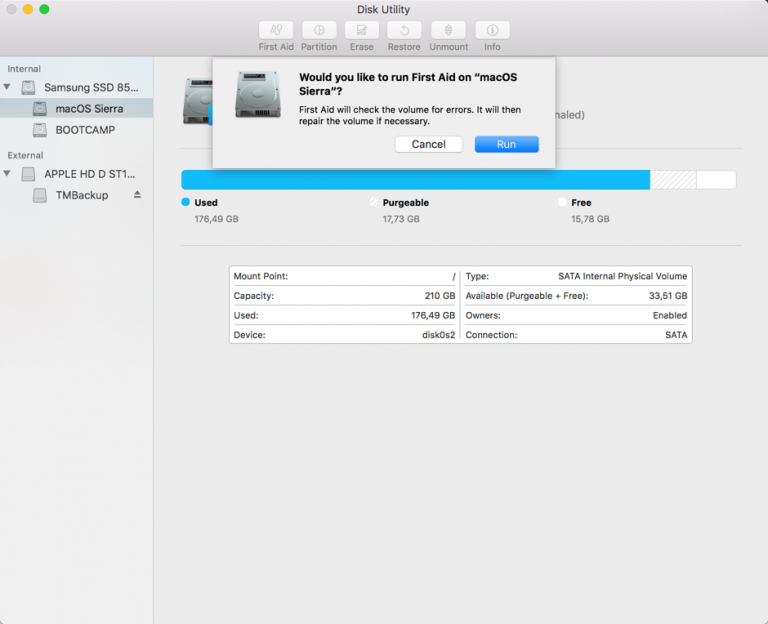Collapse the Samsung SSD disclosure triangle
Viewport: 768px width, 624px height.
pyautogui.click(x=7, y=87)
